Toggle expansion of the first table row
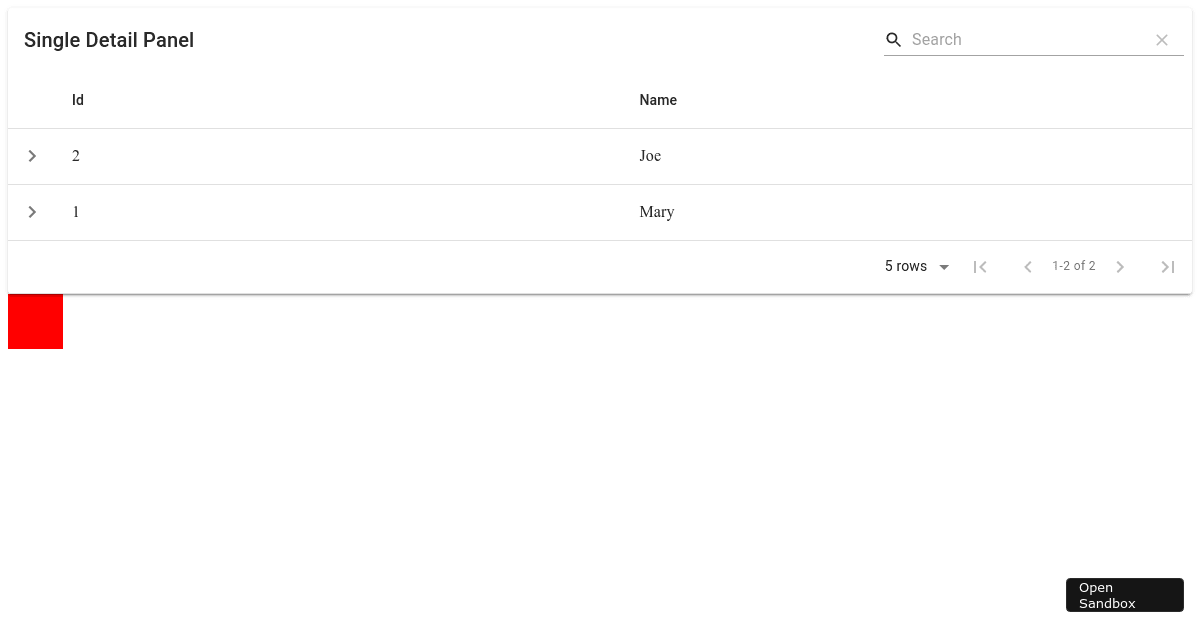The width and height of the screenshot is (1200, 630). [32, 156]
